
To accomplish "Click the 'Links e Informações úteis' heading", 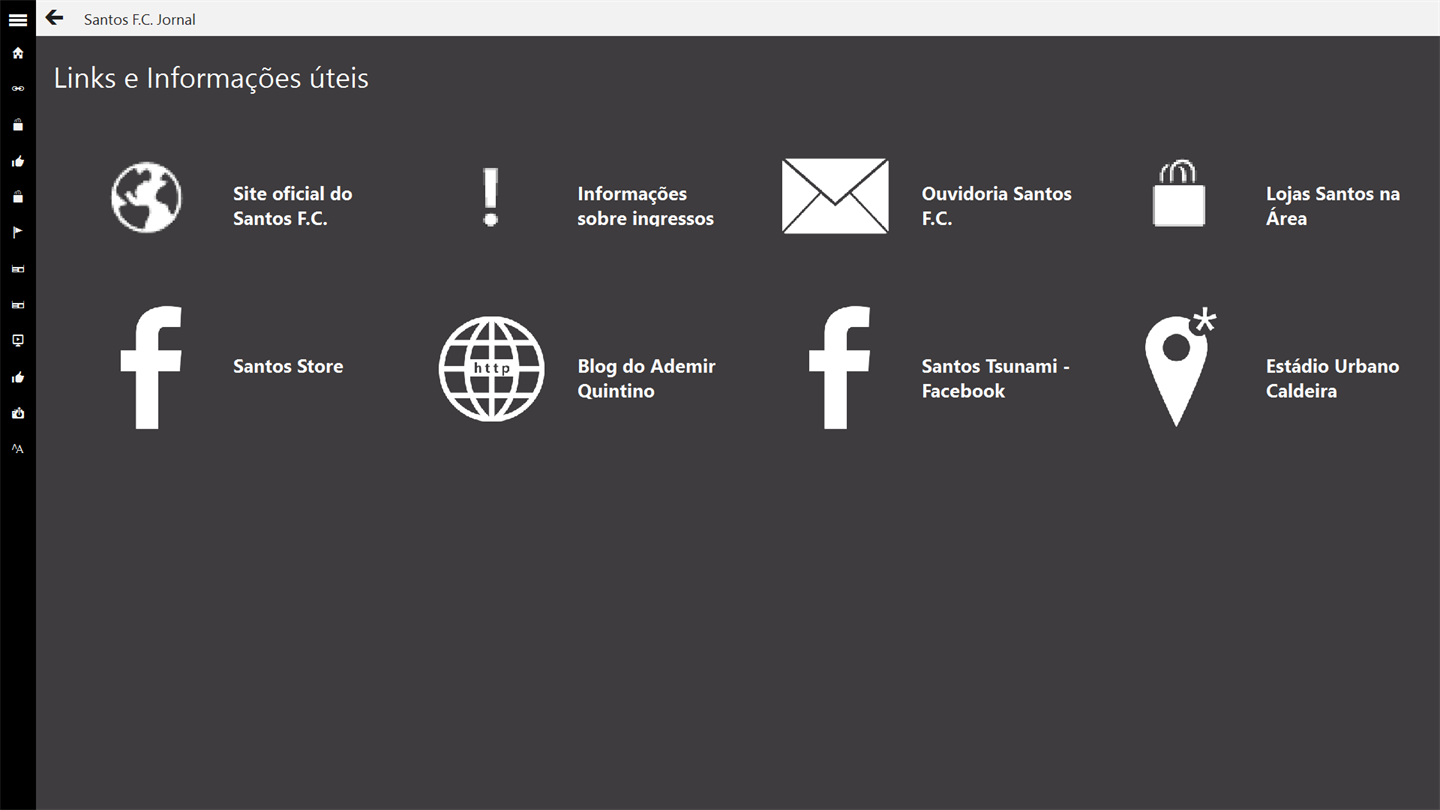I will tap(211, 78).
